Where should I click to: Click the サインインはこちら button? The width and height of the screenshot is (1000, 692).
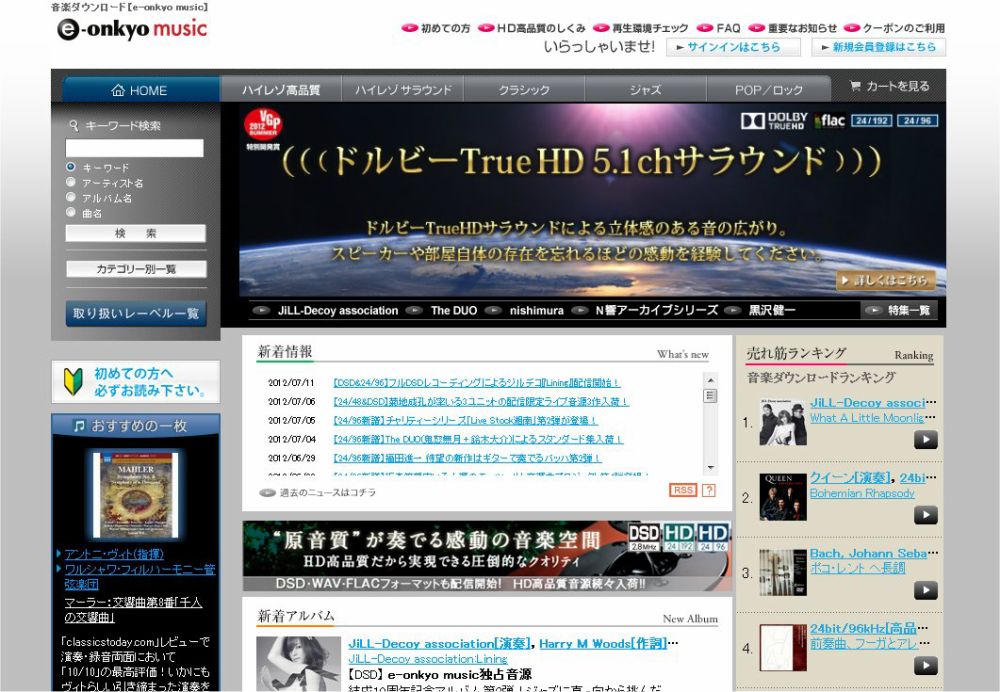tap(733, 47)
